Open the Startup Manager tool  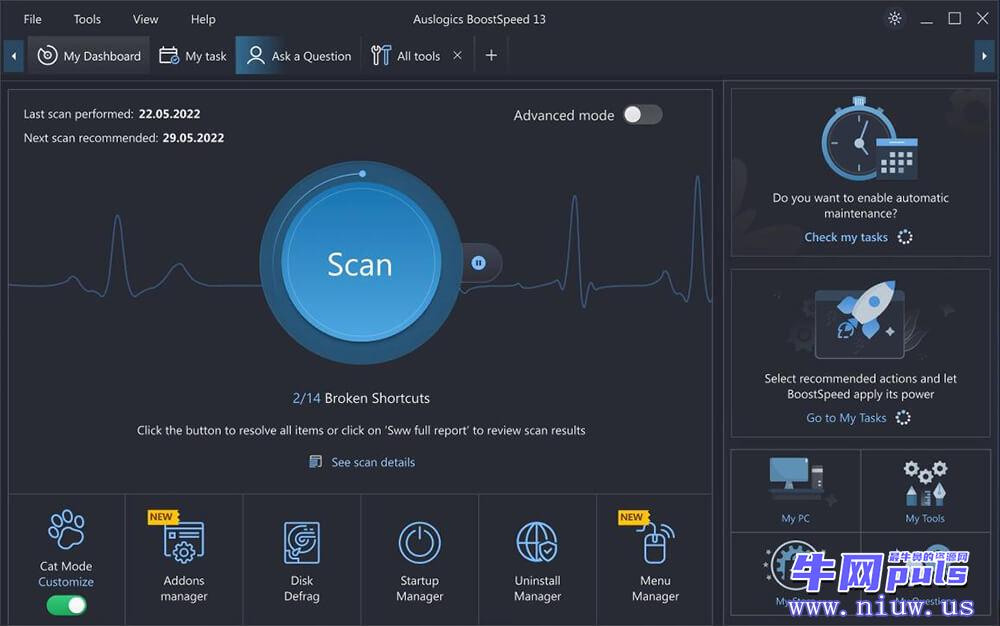click(x=420, y=559)
